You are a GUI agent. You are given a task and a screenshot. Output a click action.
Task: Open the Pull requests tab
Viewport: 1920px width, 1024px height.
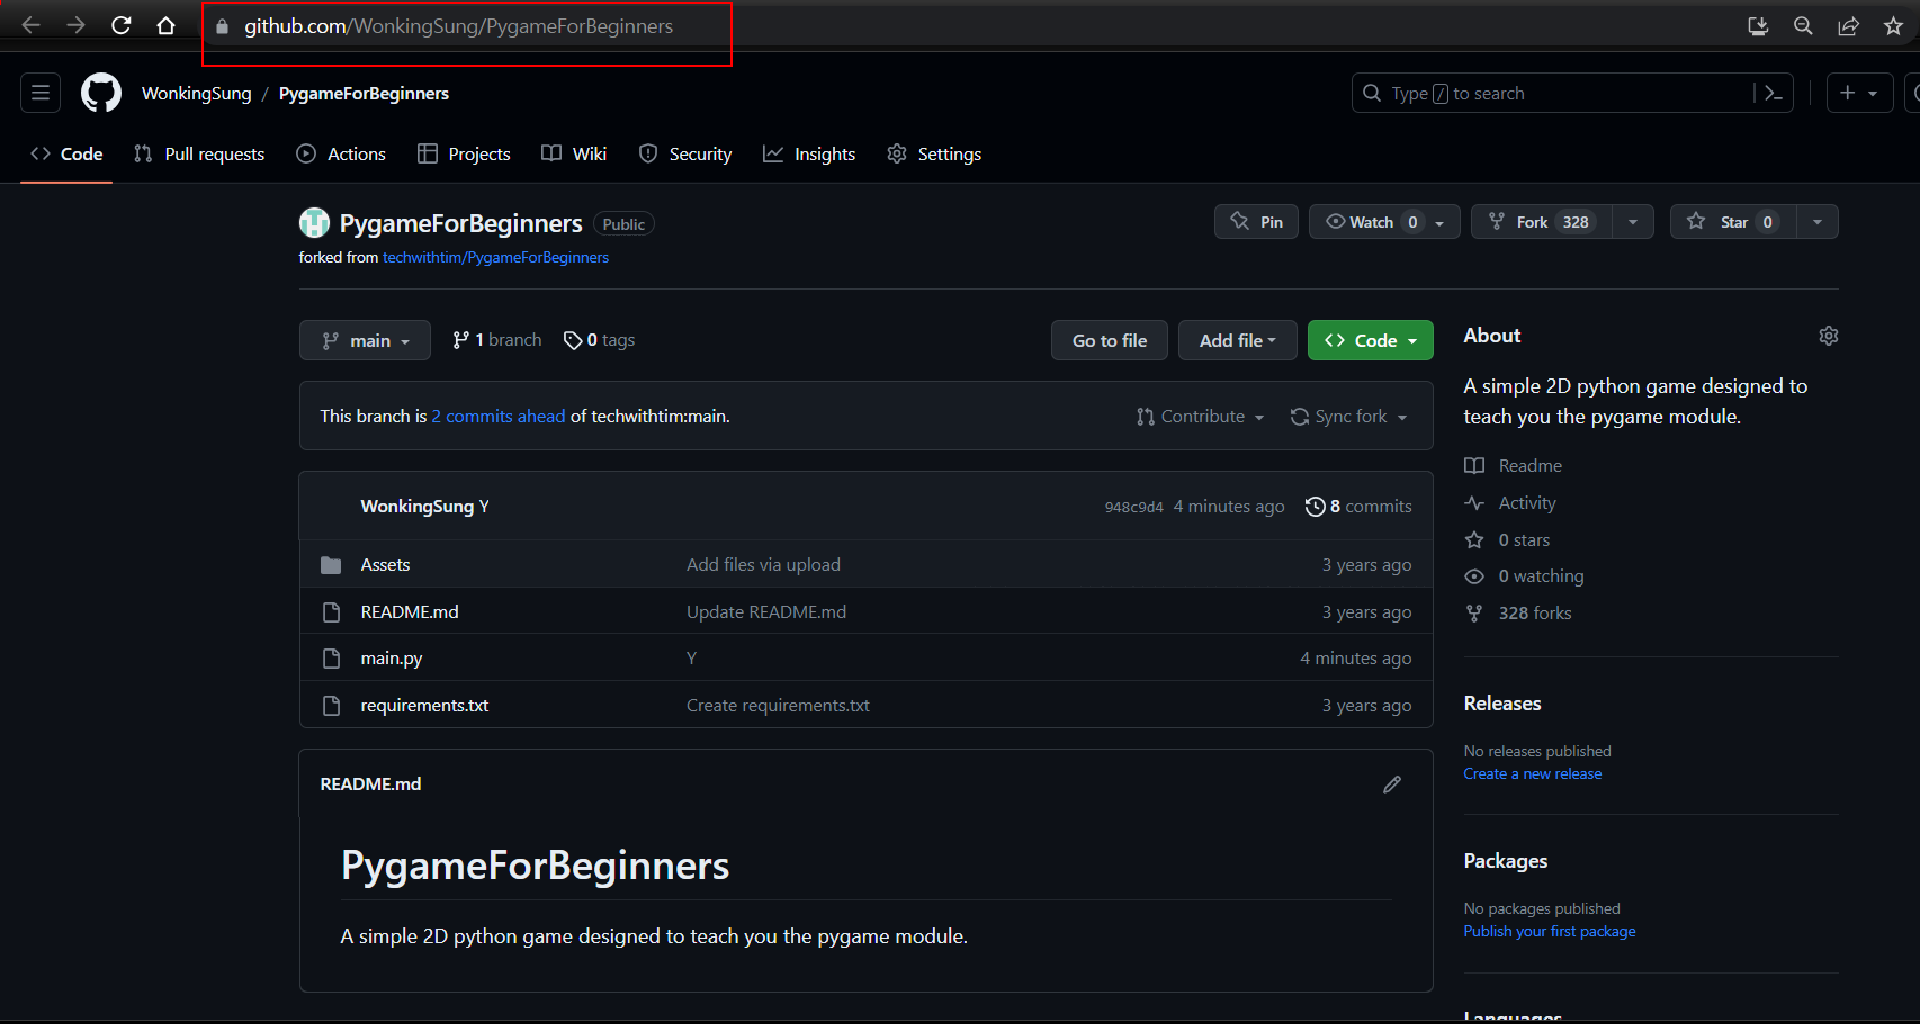(199, 154)
